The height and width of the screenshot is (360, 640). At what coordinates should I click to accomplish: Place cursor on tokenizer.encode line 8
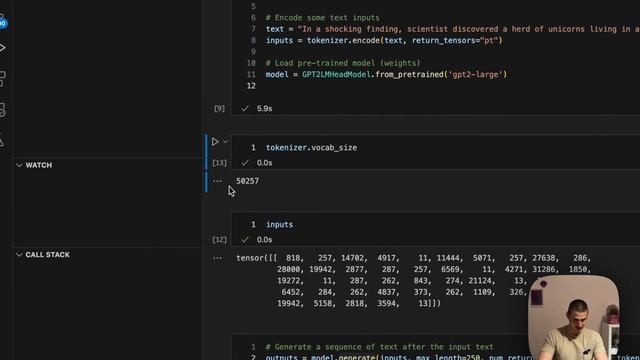pyautogui.click(x=384, y=40)
